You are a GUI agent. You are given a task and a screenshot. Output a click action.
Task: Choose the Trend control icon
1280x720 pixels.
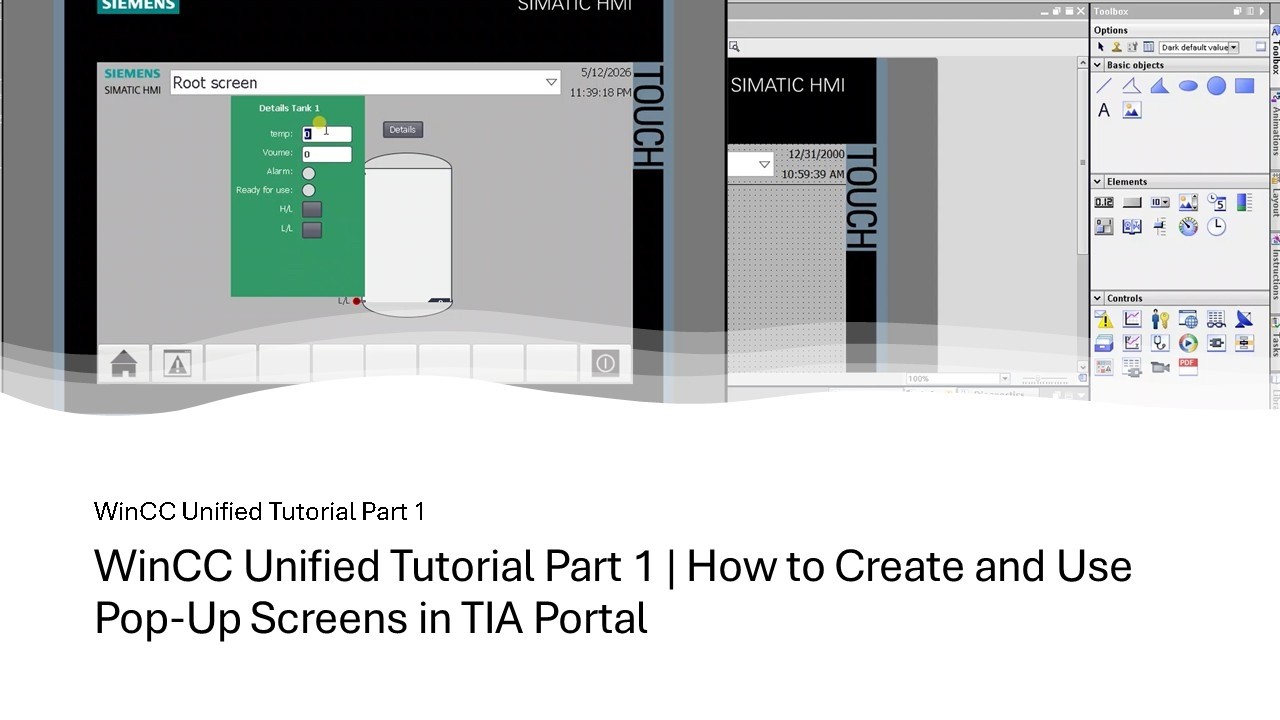pos(1132,319)
